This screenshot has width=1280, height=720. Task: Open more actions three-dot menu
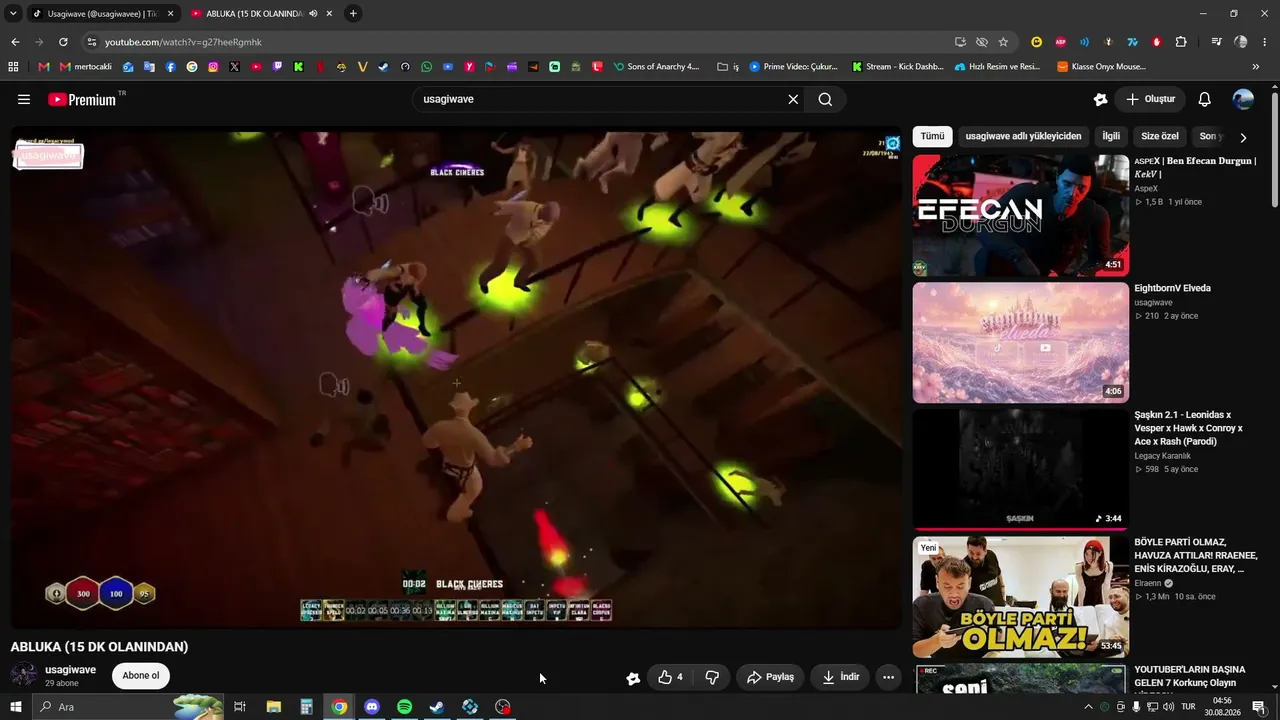point(888,677)
